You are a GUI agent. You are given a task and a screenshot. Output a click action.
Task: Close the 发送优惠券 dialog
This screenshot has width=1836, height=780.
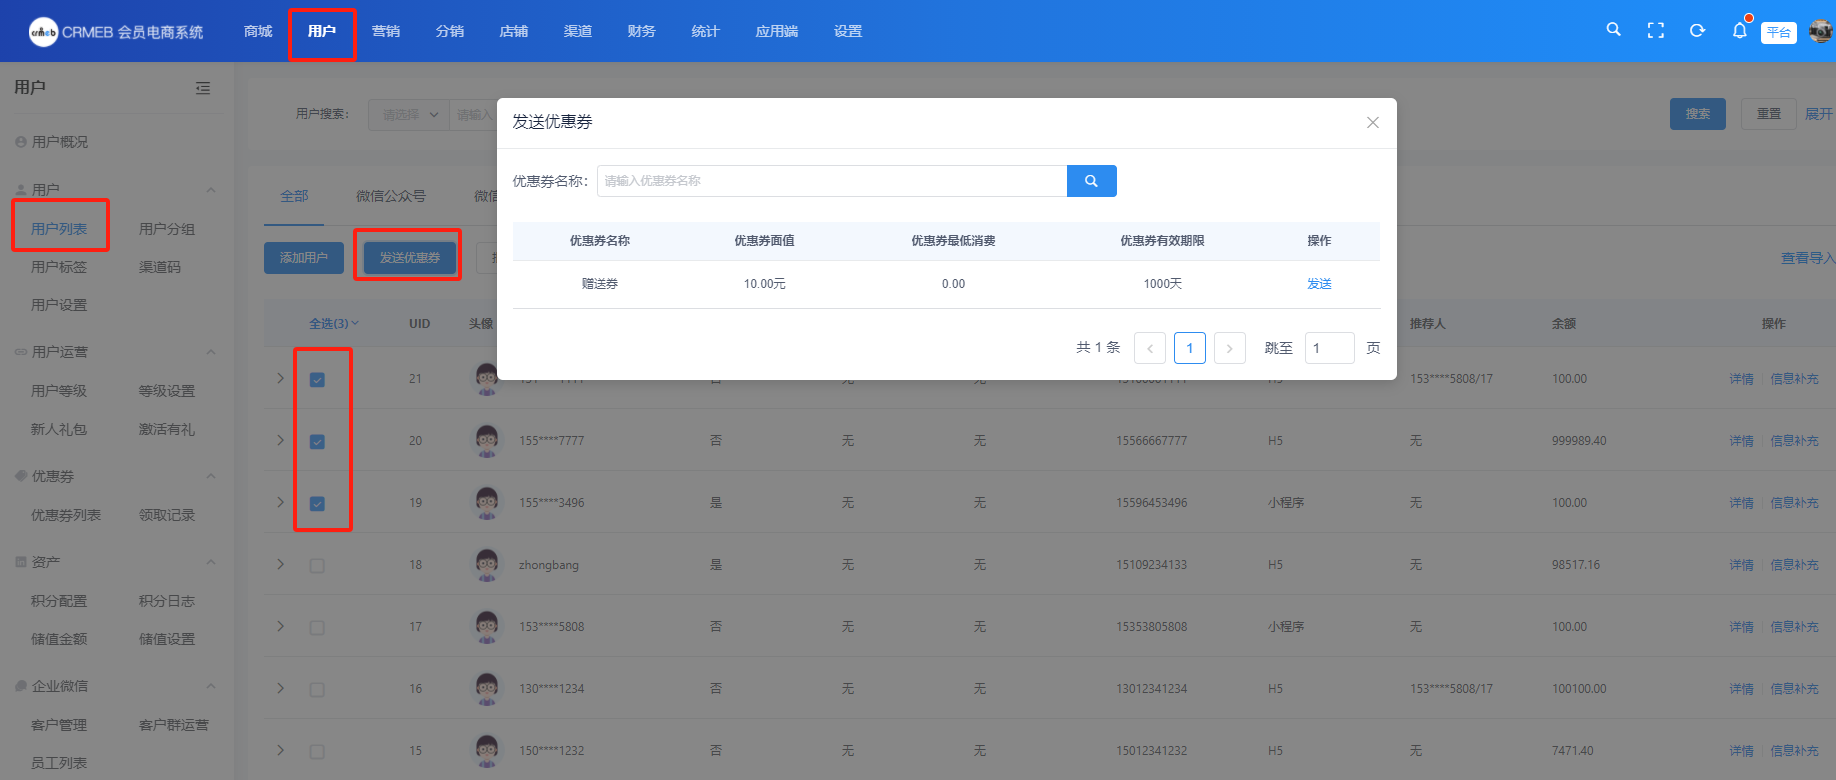point(1372,122)
